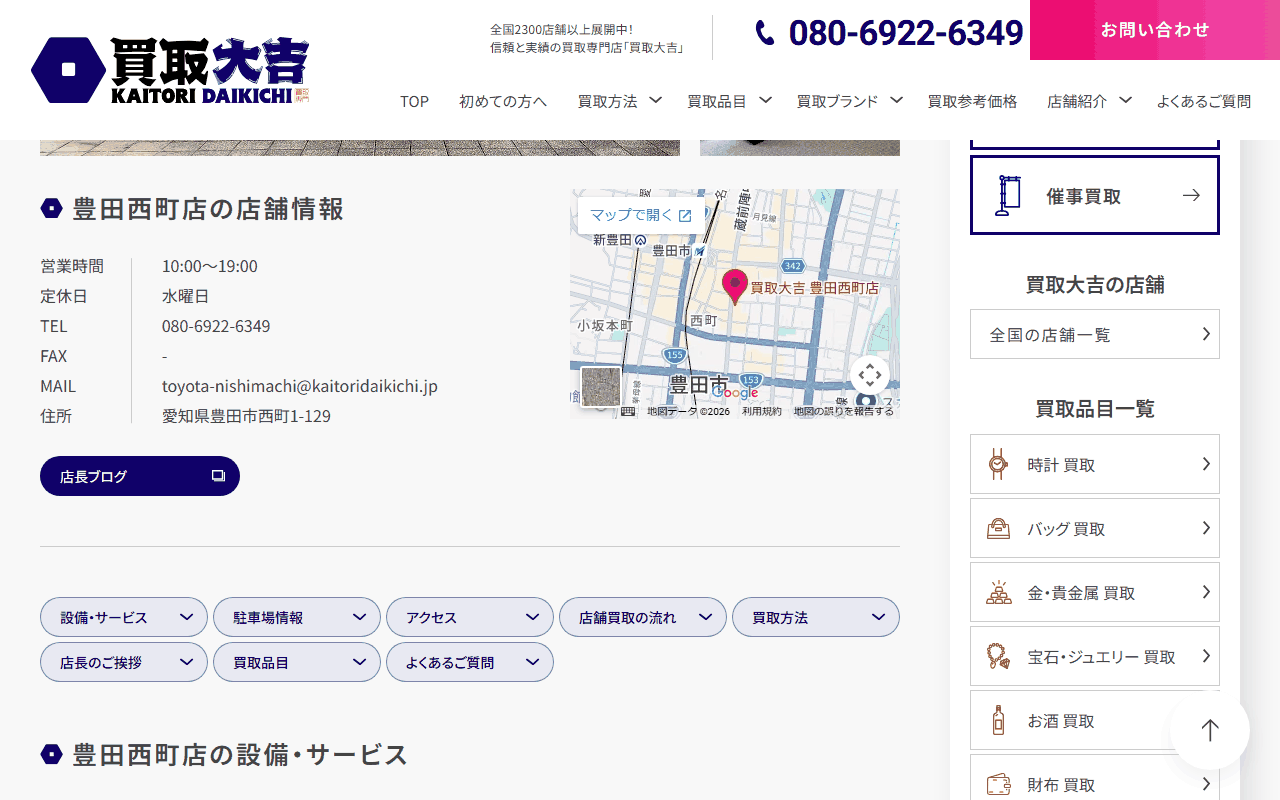Image resolution: width=1280 pixels, height=800 pixels.
Task: Open 全国の店舗一覧 link
Action: point(1095,334)
